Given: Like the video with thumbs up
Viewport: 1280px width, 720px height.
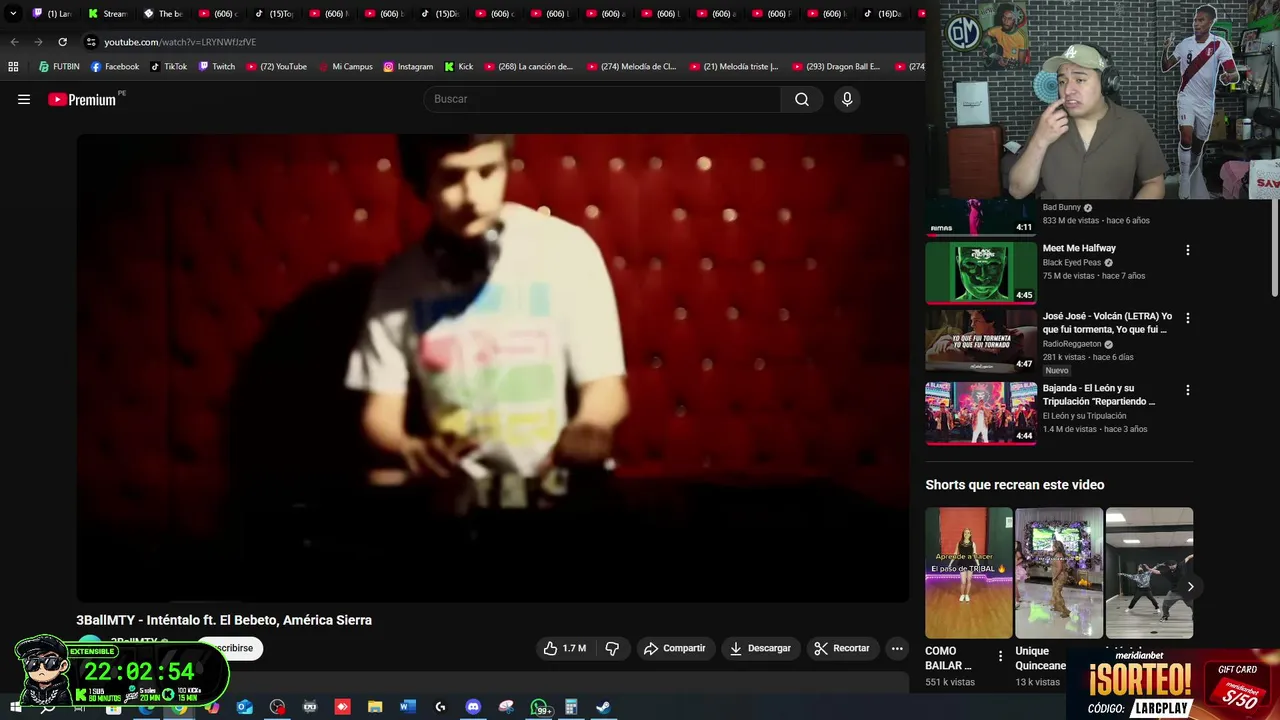Looking at the screenshot, I should tap(565, 648).
